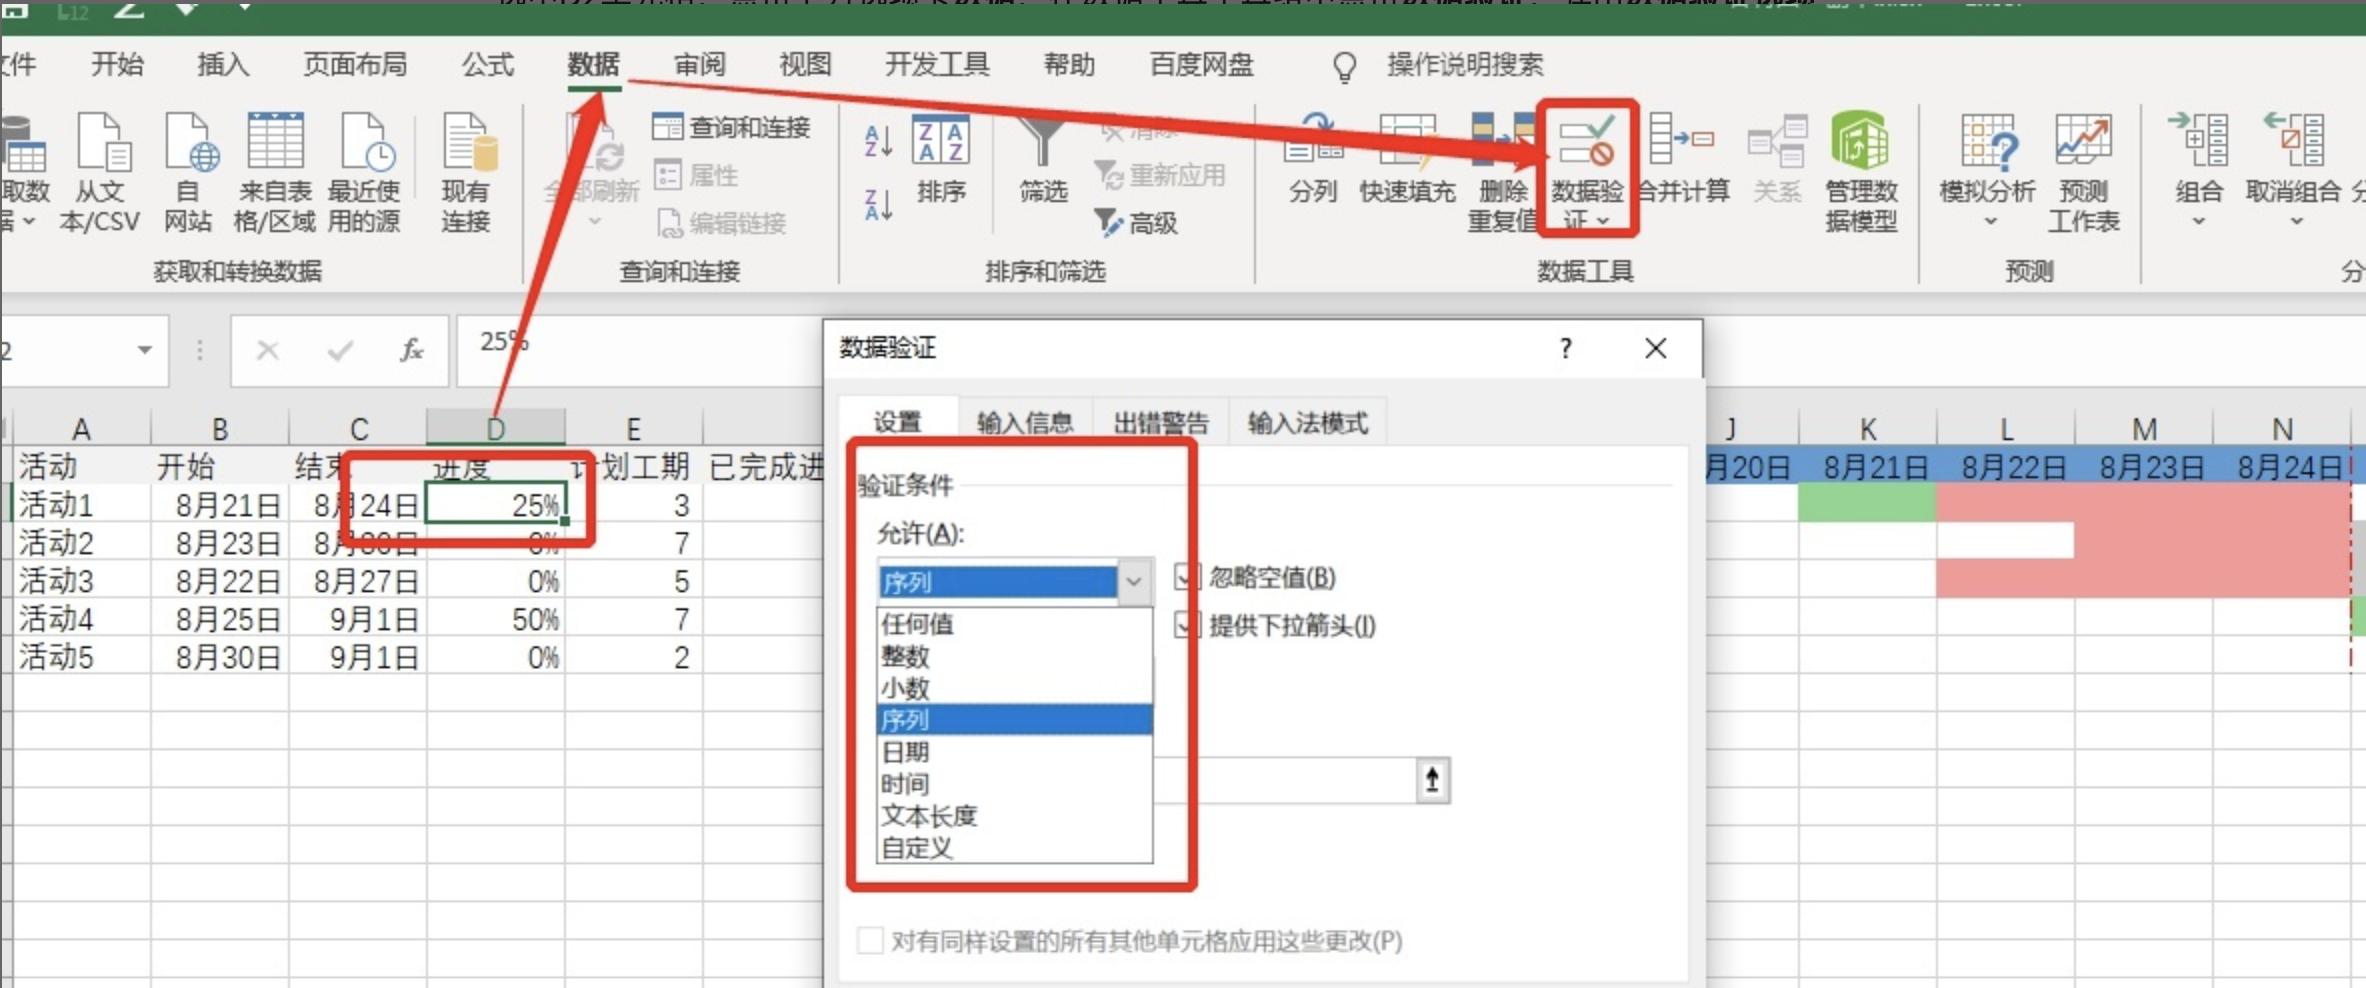The image size is (2366, 988).
Task: Toggle the 忽略空值 checkbox
Action: pos(1186,577)
